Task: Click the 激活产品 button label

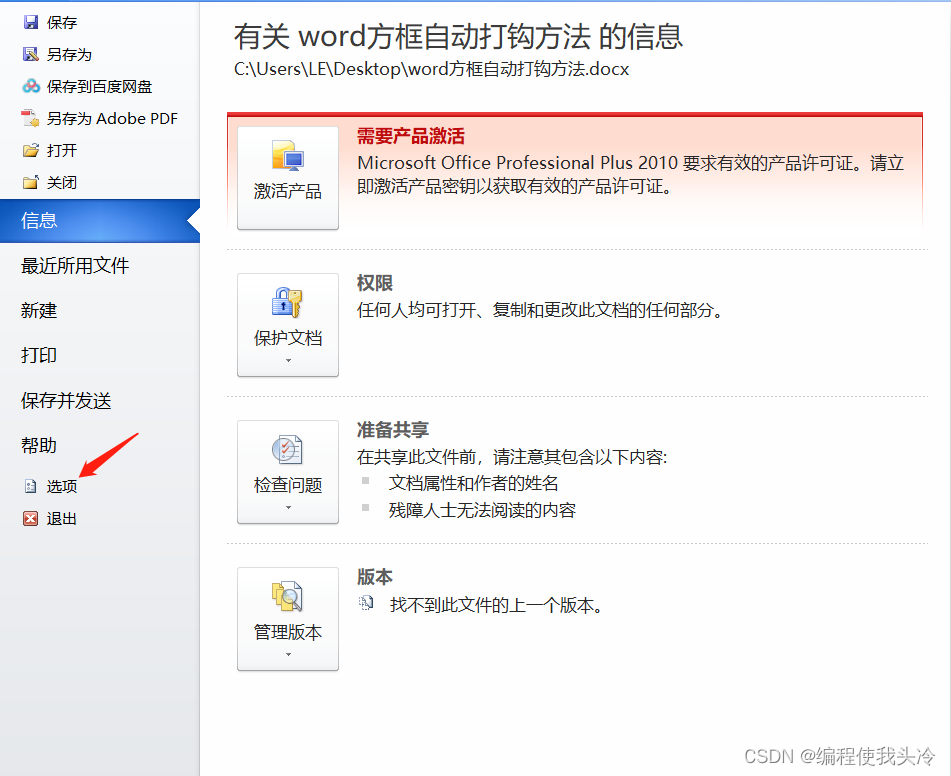Action: coord(287,192)
